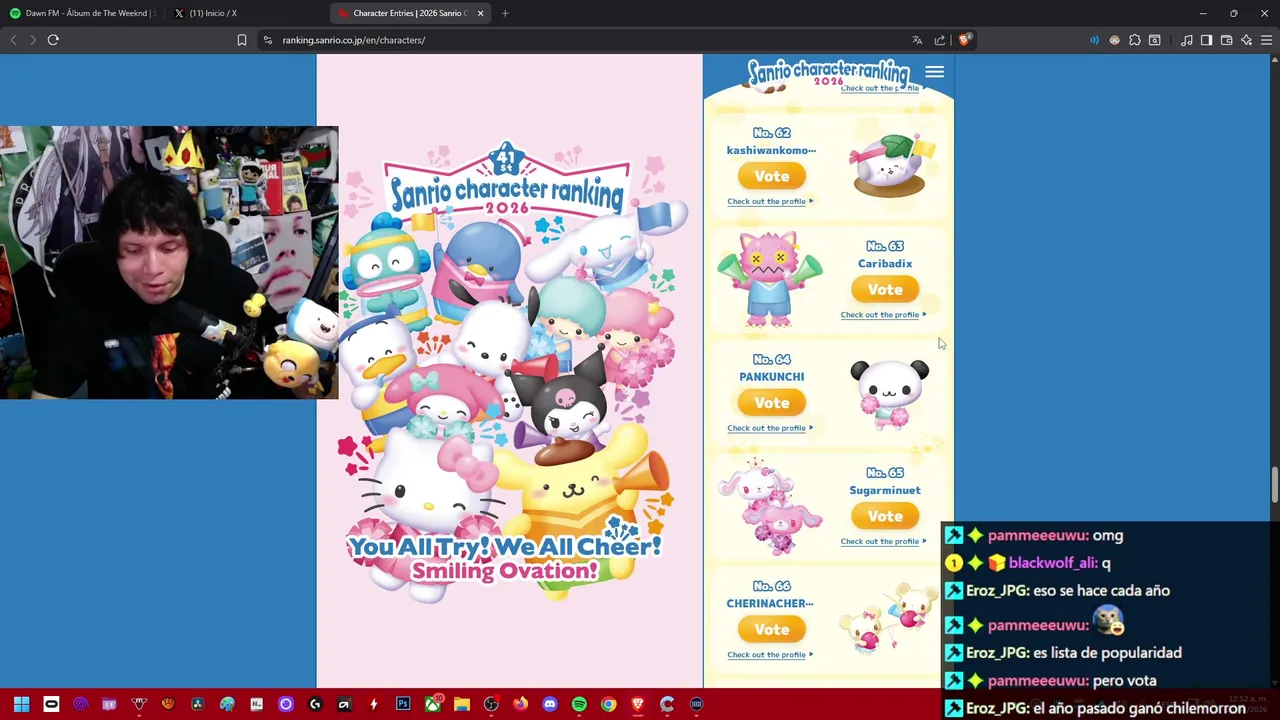Image resolution: width=1280 pixels, height=720 pixels.
Task: Open the Brave Wallet icon
Action: [1226, 40]
